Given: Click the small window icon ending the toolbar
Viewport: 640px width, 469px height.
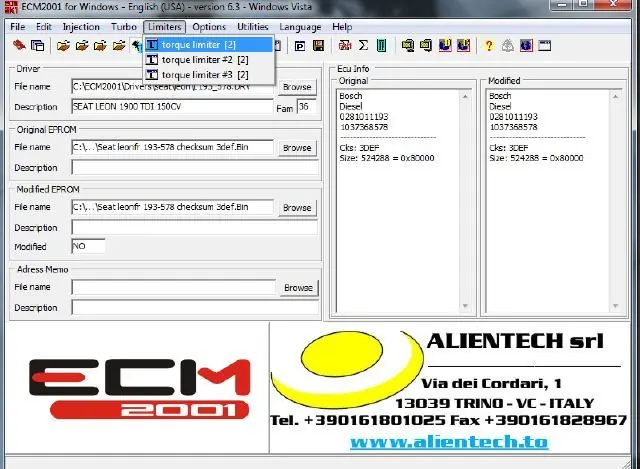Looking at the screenshot, I should [544, 45].
